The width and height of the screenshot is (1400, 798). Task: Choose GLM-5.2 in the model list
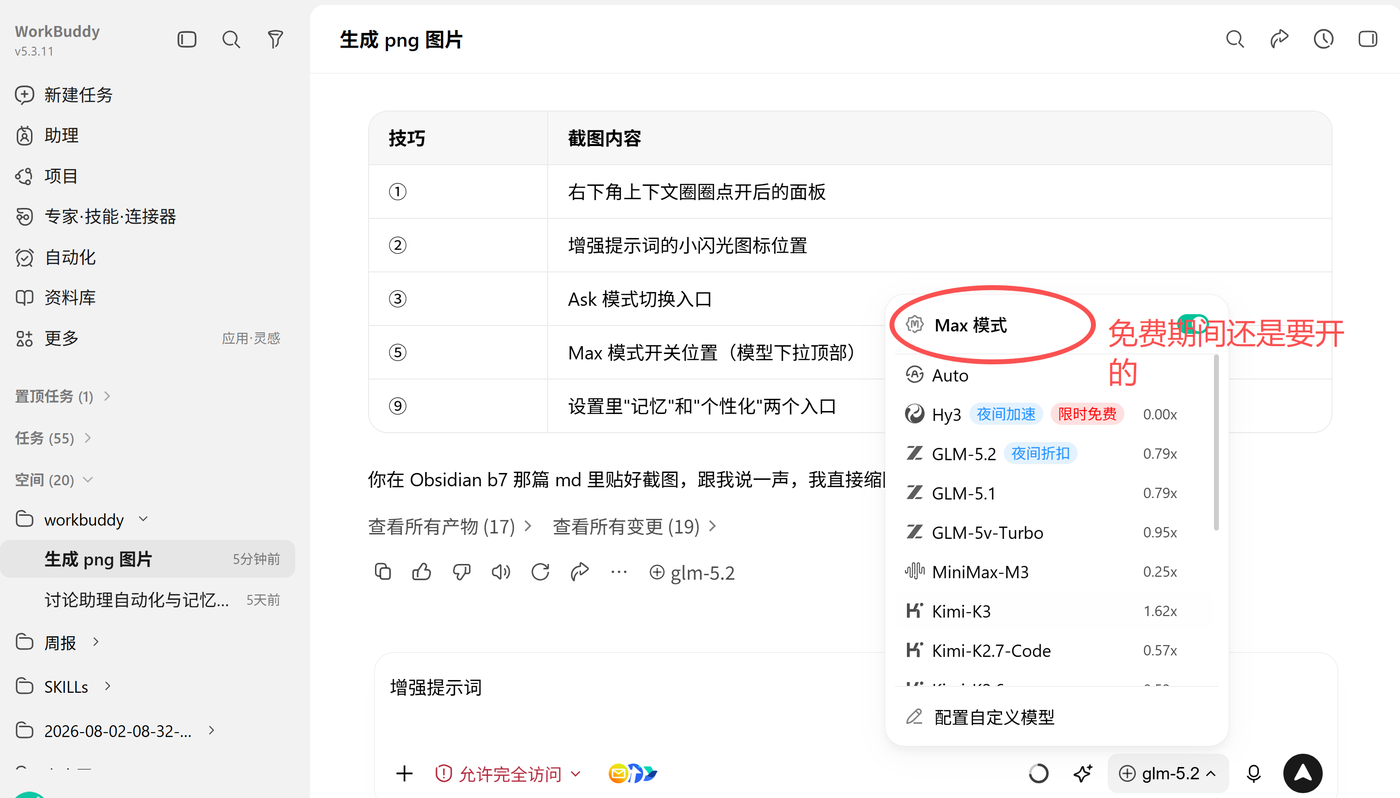tap(1049, 453)
